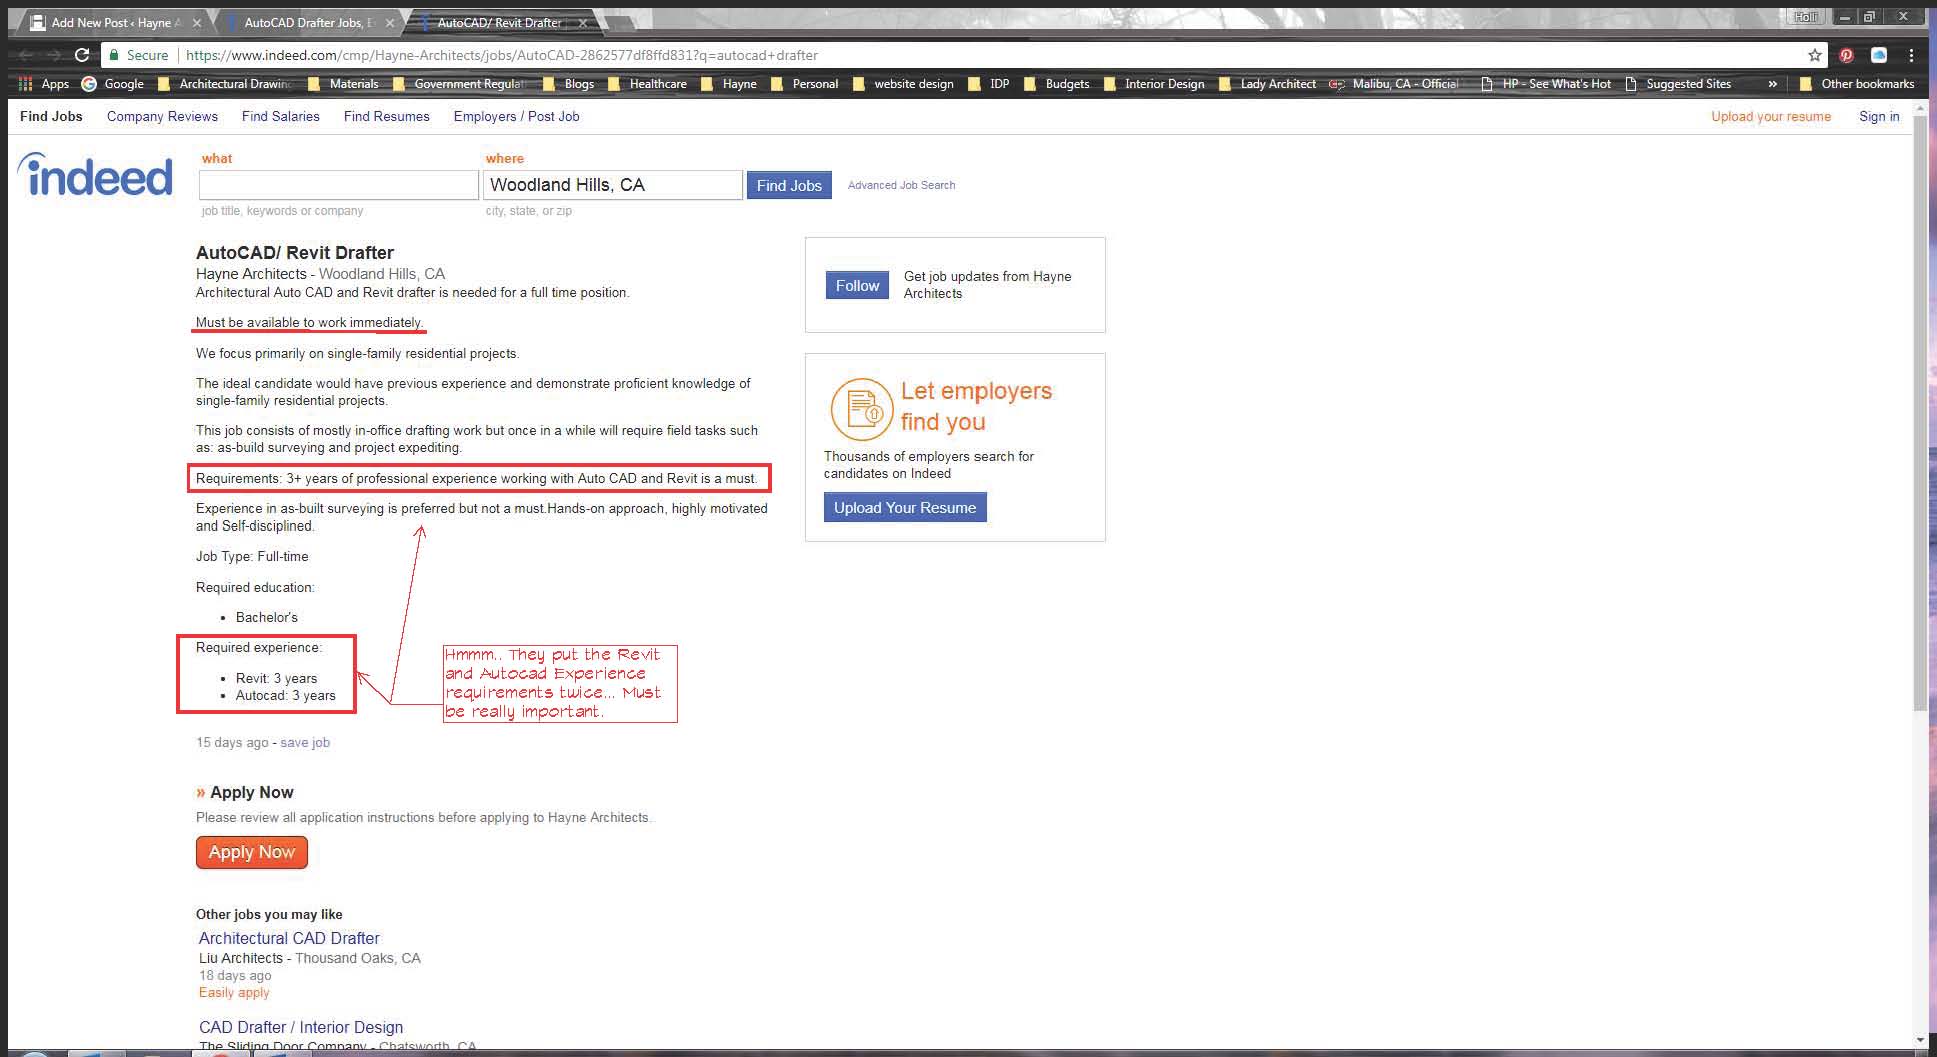The width and height of the screenshot is (1937, 1057).
Task: Open the Malibu, CA - Official bookmark
Action: (x=1395, y=84)
